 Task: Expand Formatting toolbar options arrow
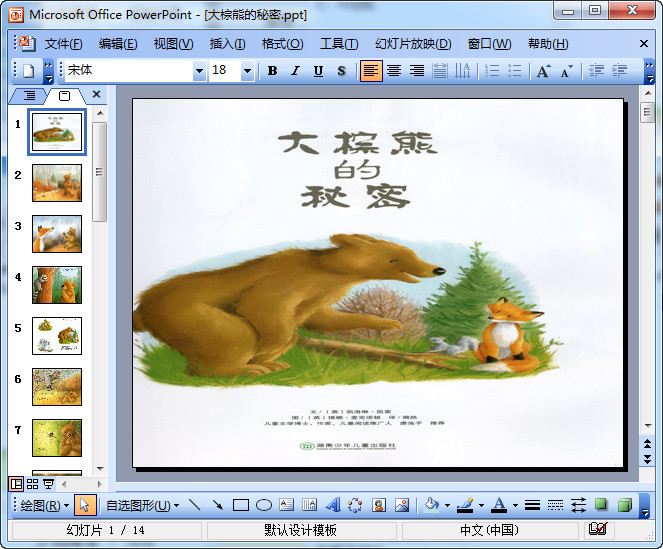click(x=649, y=71)
